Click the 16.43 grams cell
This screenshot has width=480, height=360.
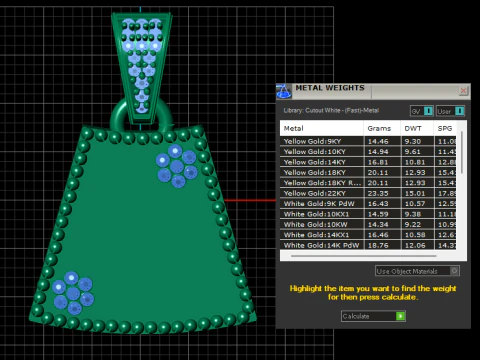click(x=382, y=204)
